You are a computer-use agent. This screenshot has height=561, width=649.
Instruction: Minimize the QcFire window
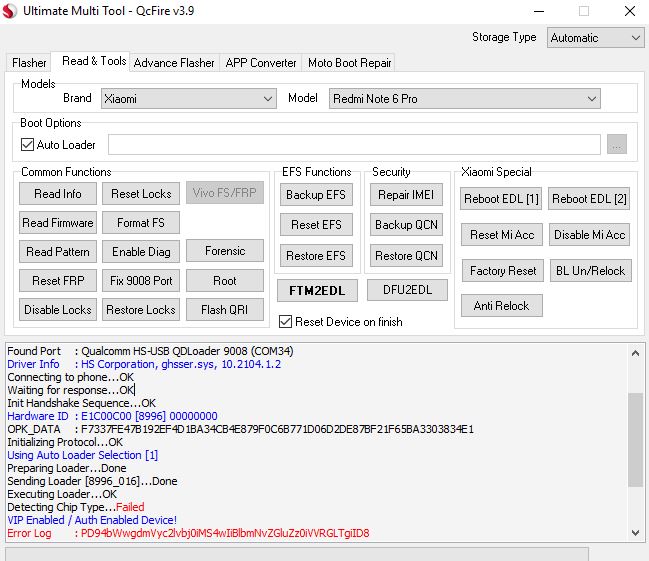click(539, 11)
